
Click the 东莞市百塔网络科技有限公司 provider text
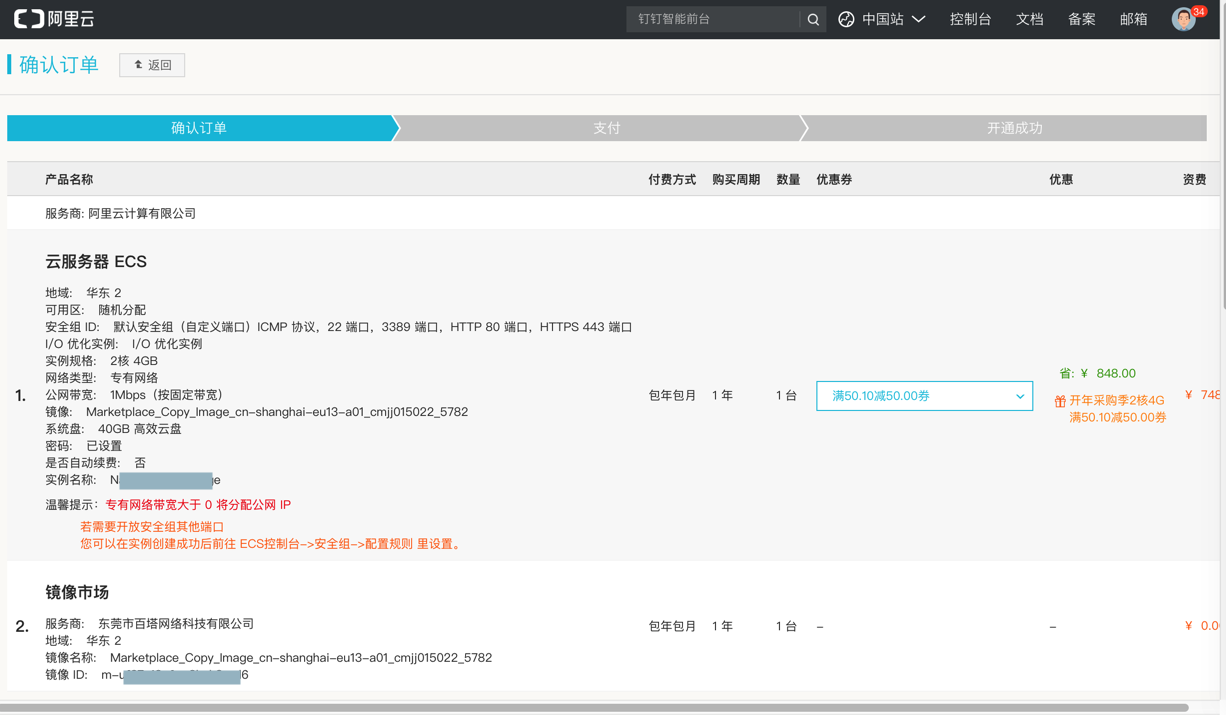coord(176,624)
